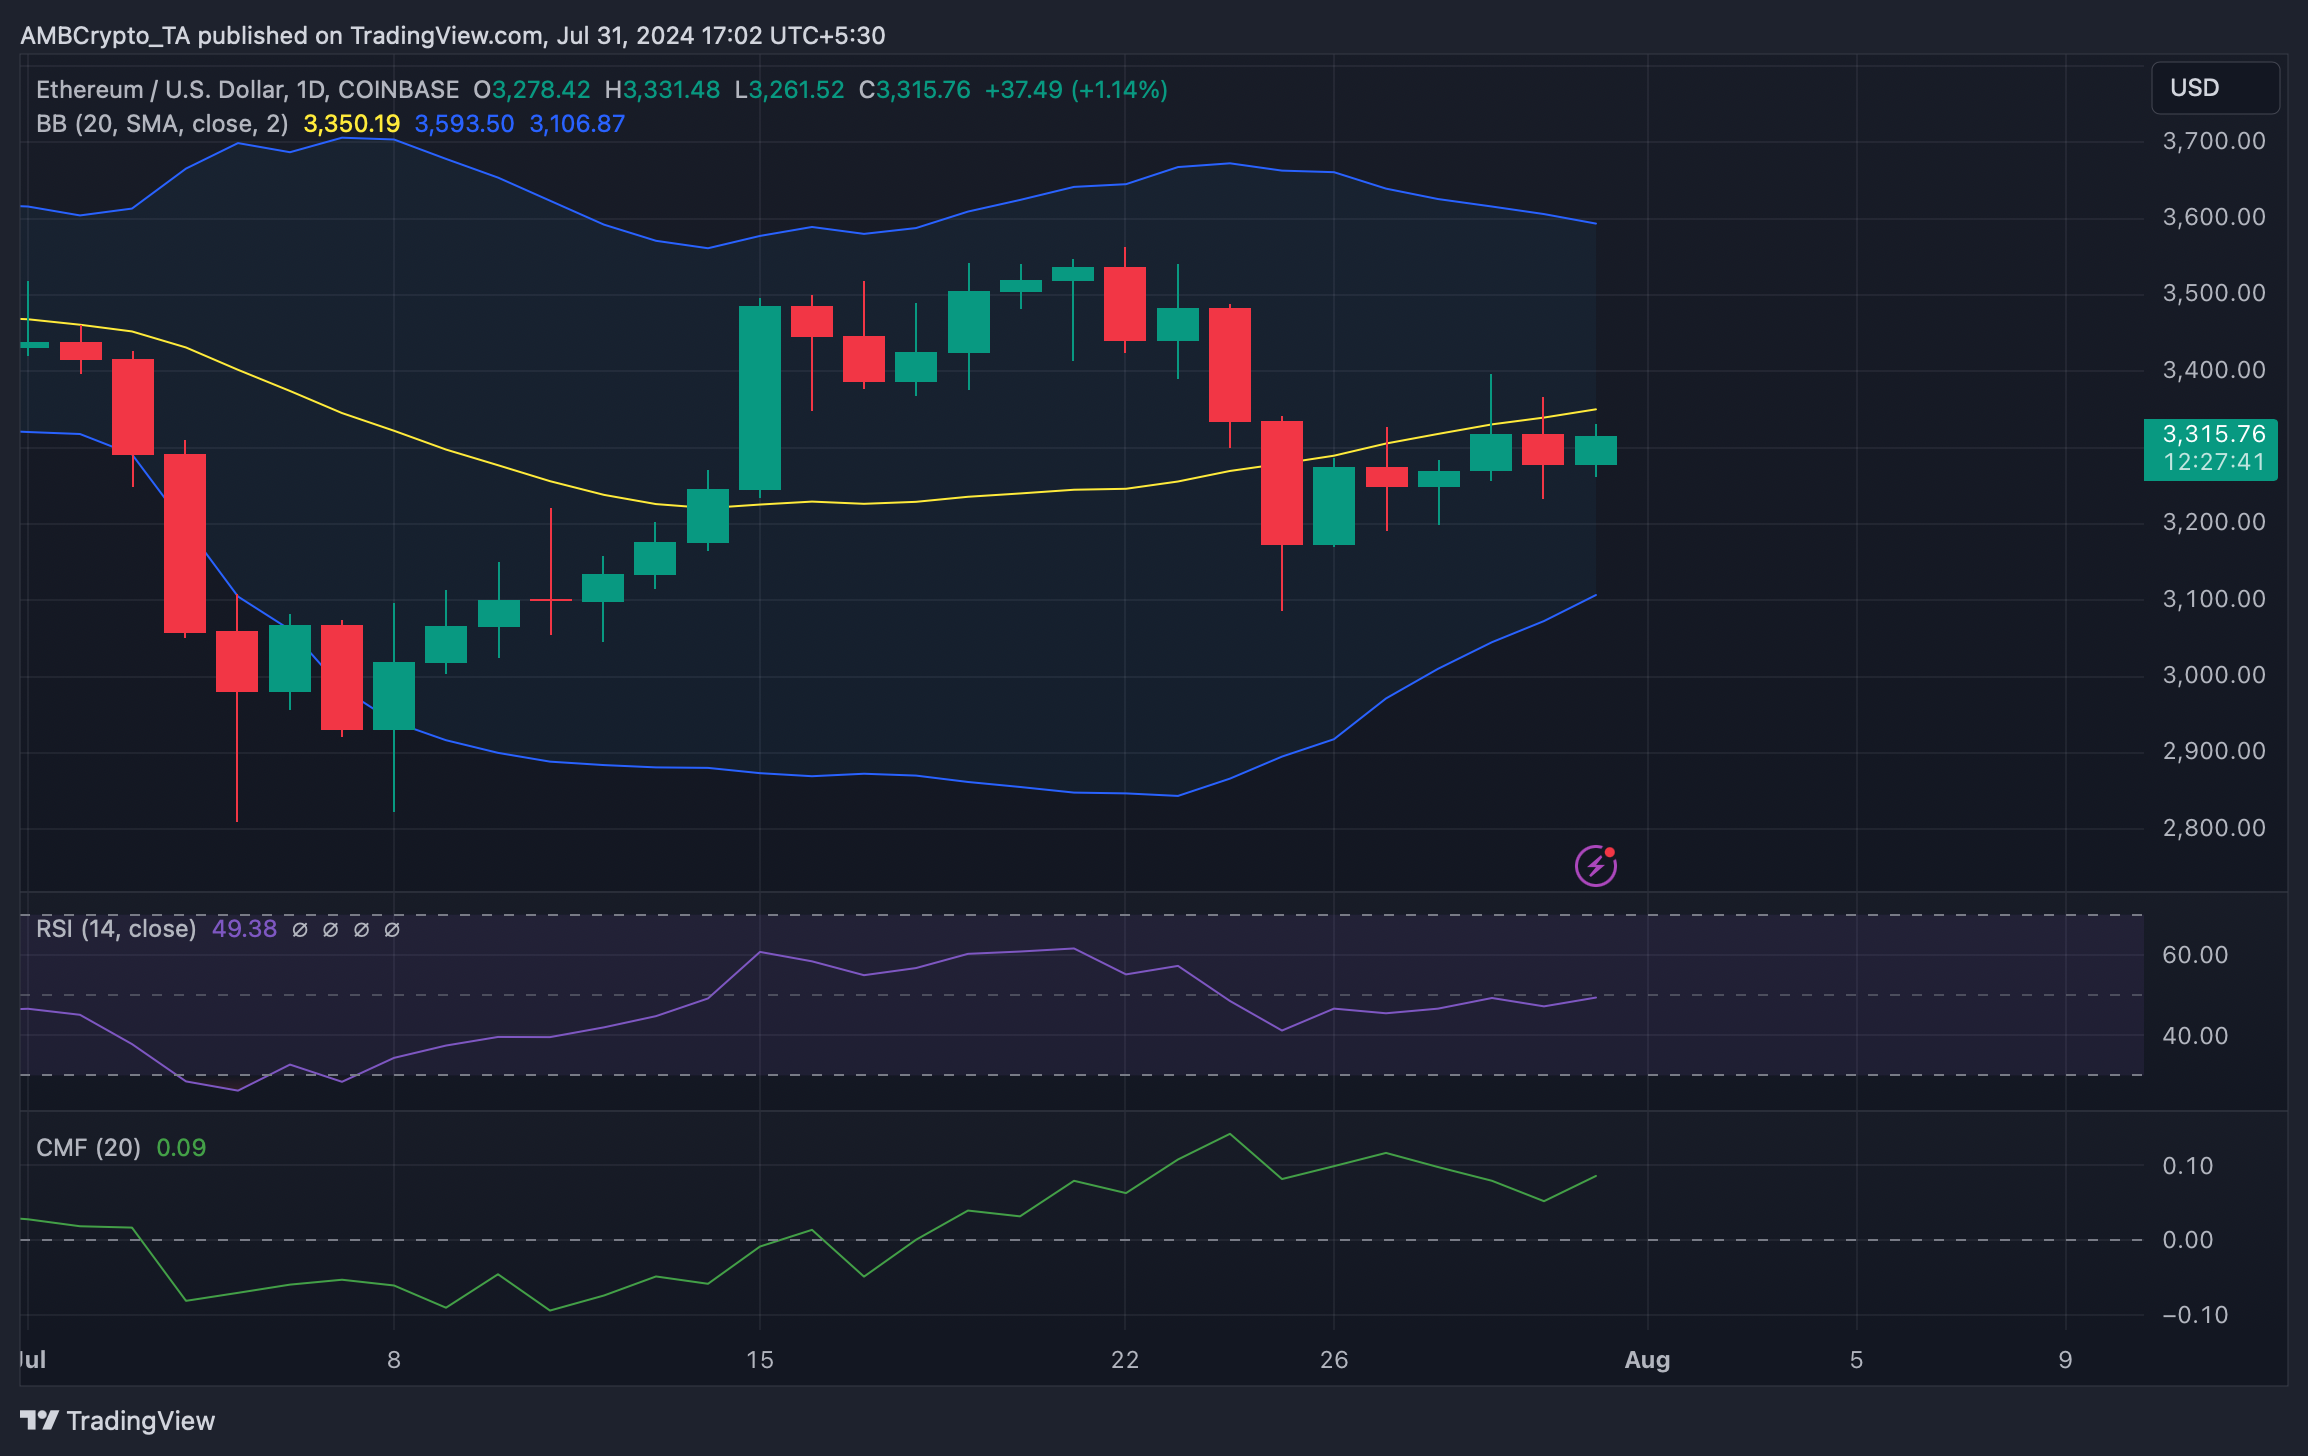This screenshot has height=1456, width=2308.
Task: Open the USD currency selector
Action: pos(2214,88)
